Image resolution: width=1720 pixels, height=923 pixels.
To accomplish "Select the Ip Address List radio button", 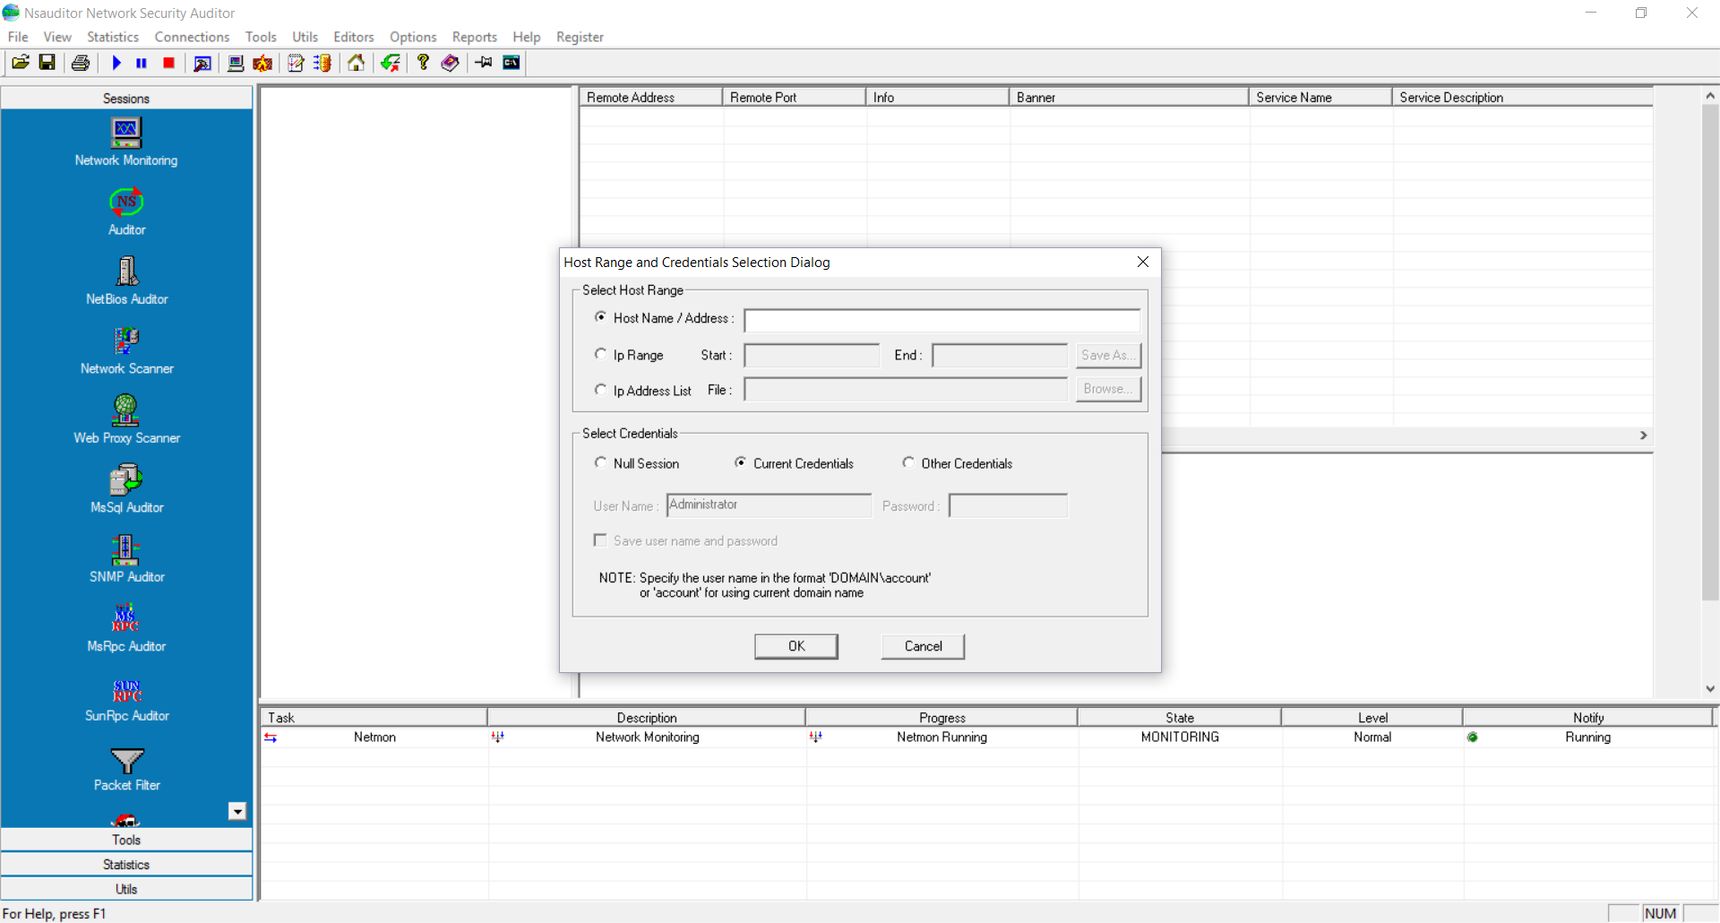I will click(600, 390).
